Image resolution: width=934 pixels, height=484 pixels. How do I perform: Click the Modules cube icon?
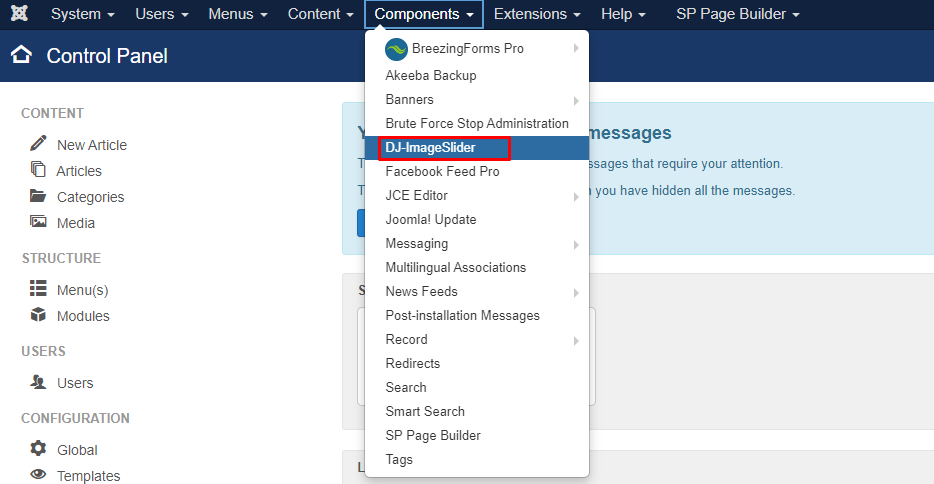pyautogui.click(x=38, y=314)
